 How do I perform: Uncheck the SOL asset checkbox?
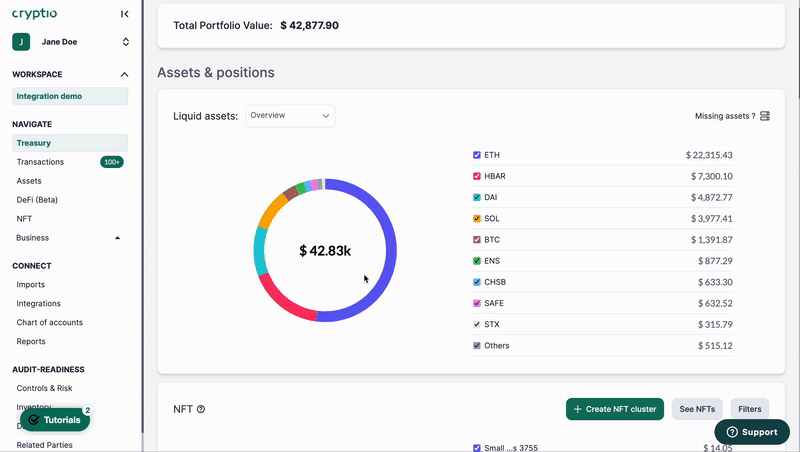tap(477, 218)
